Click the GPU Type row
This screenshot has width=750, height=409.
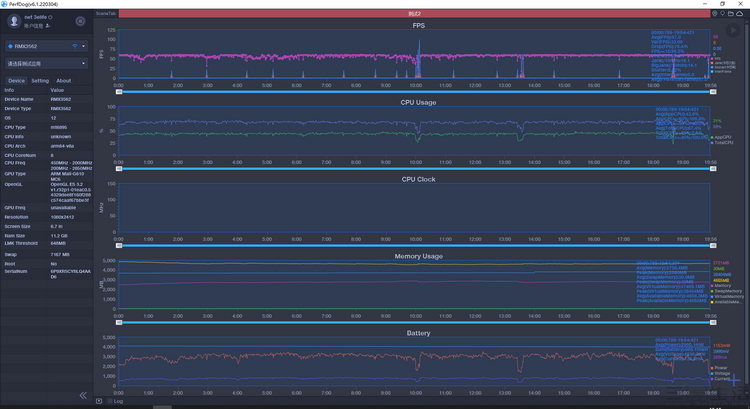[47, 176]
